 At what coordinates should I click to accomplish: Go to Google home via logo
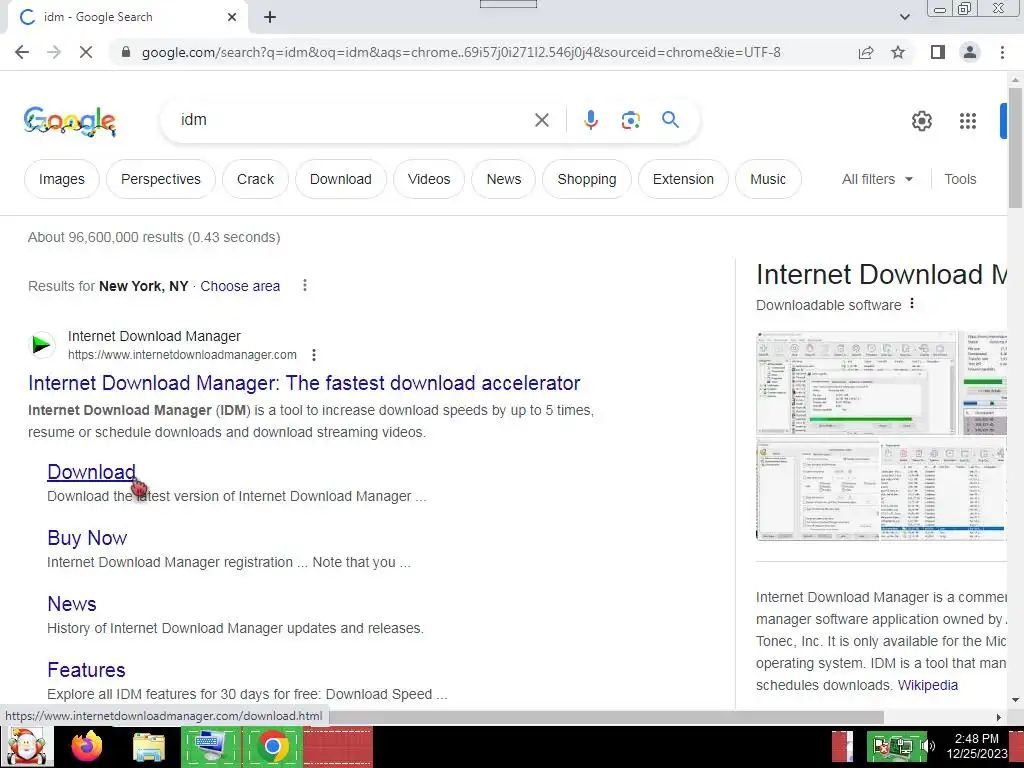[70, 121]
